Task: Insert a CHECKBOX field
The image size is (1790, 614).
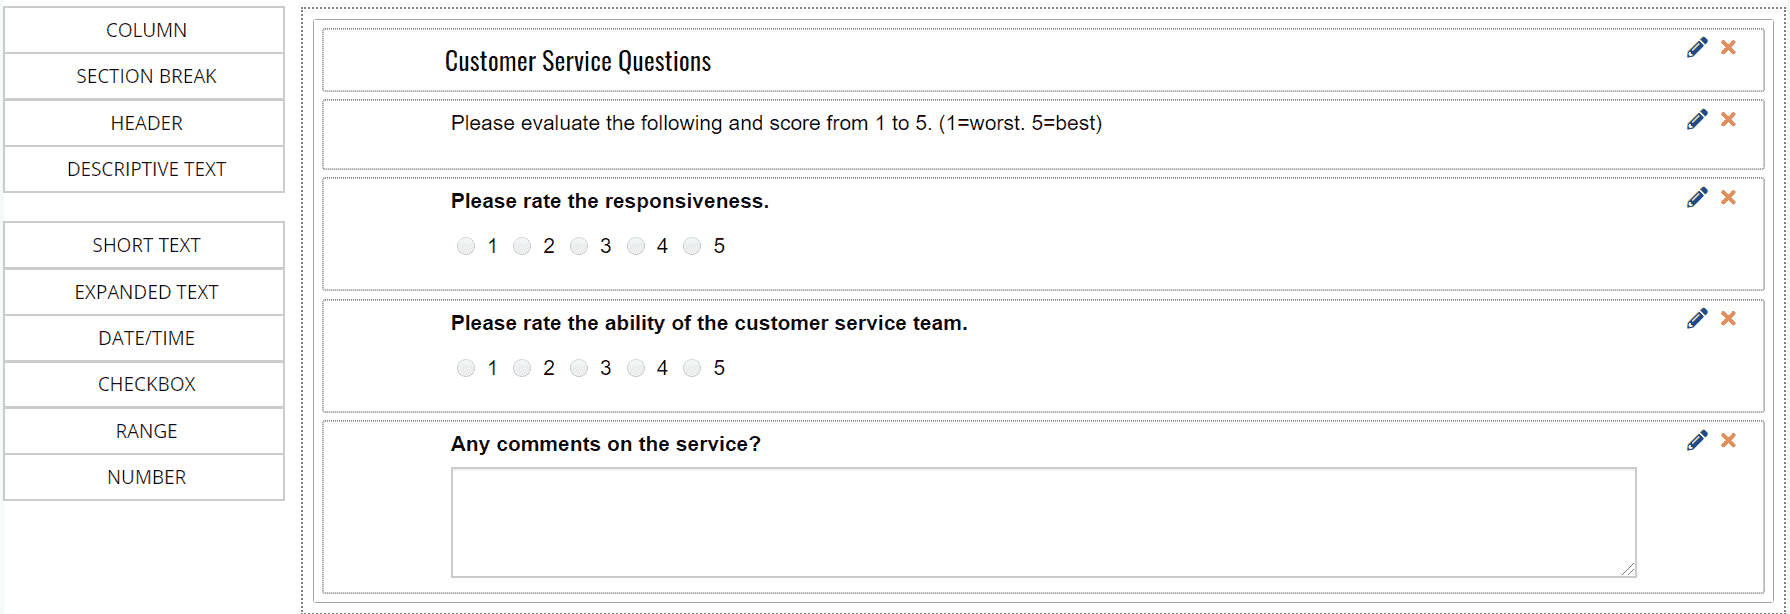Action: tap(144, 384)
